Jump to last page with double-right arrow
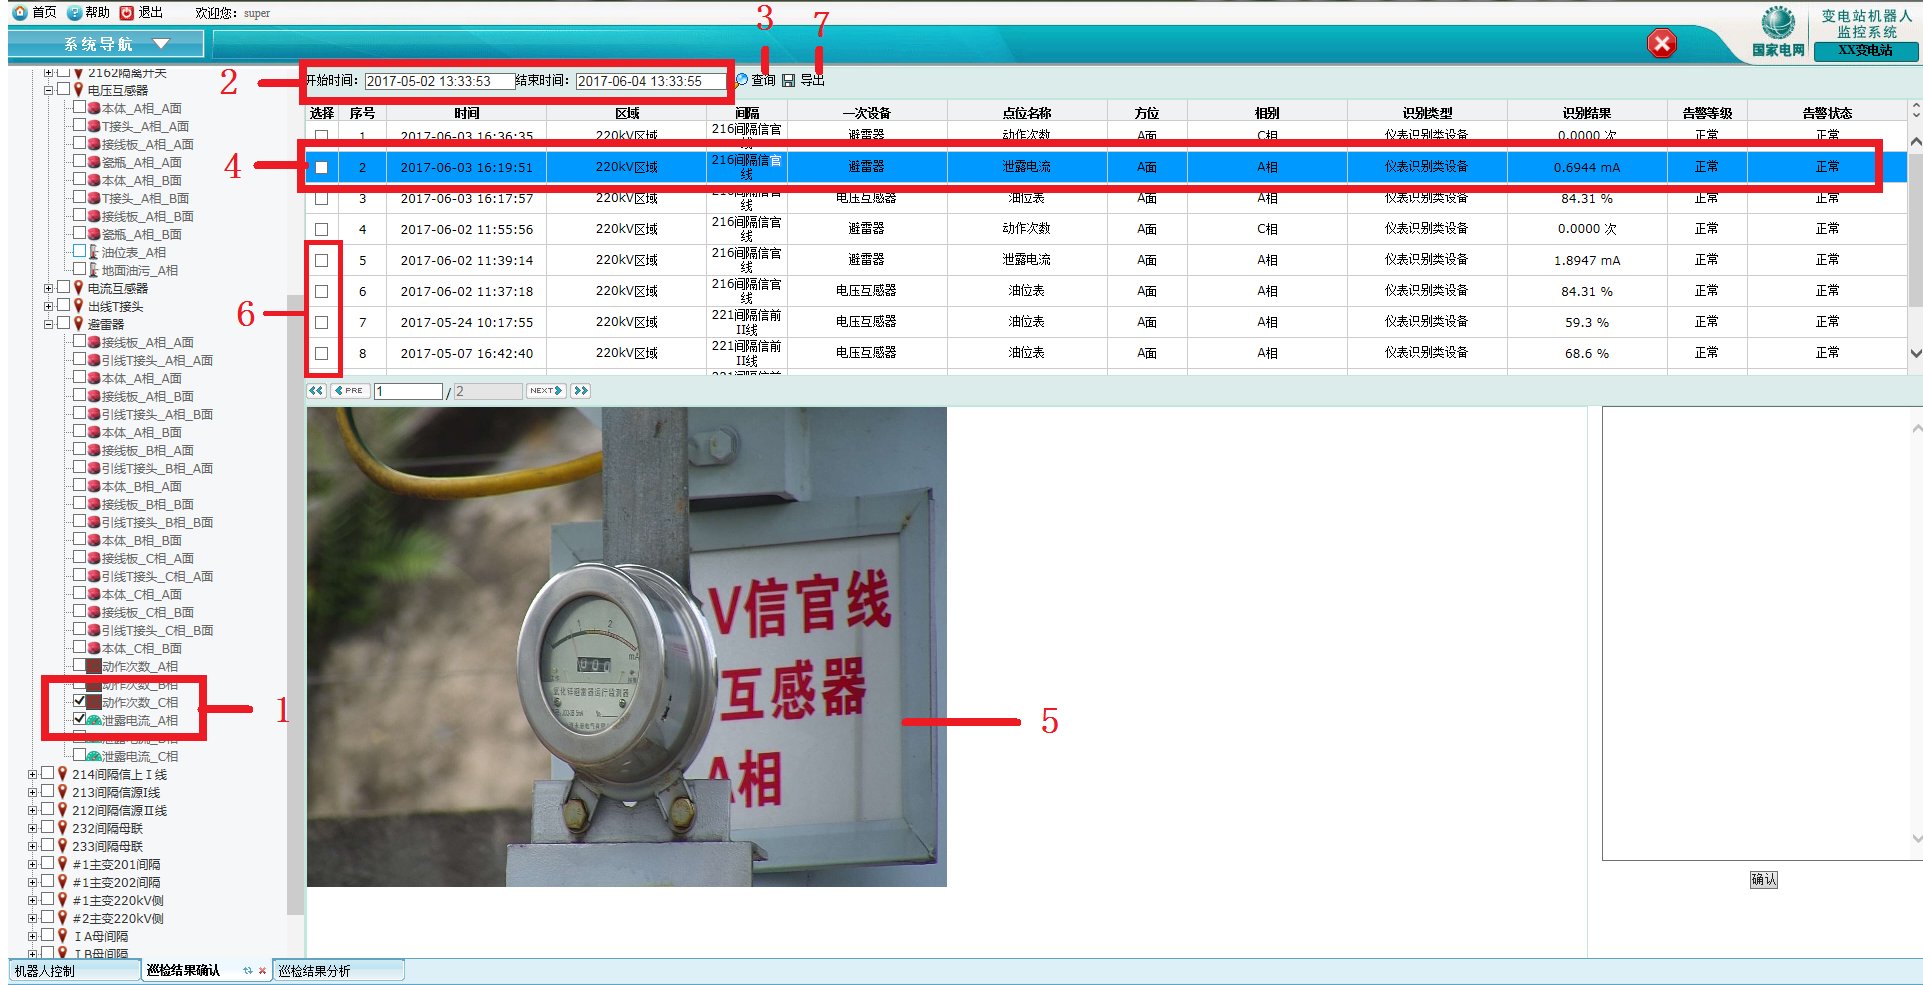 coord(580,391)
